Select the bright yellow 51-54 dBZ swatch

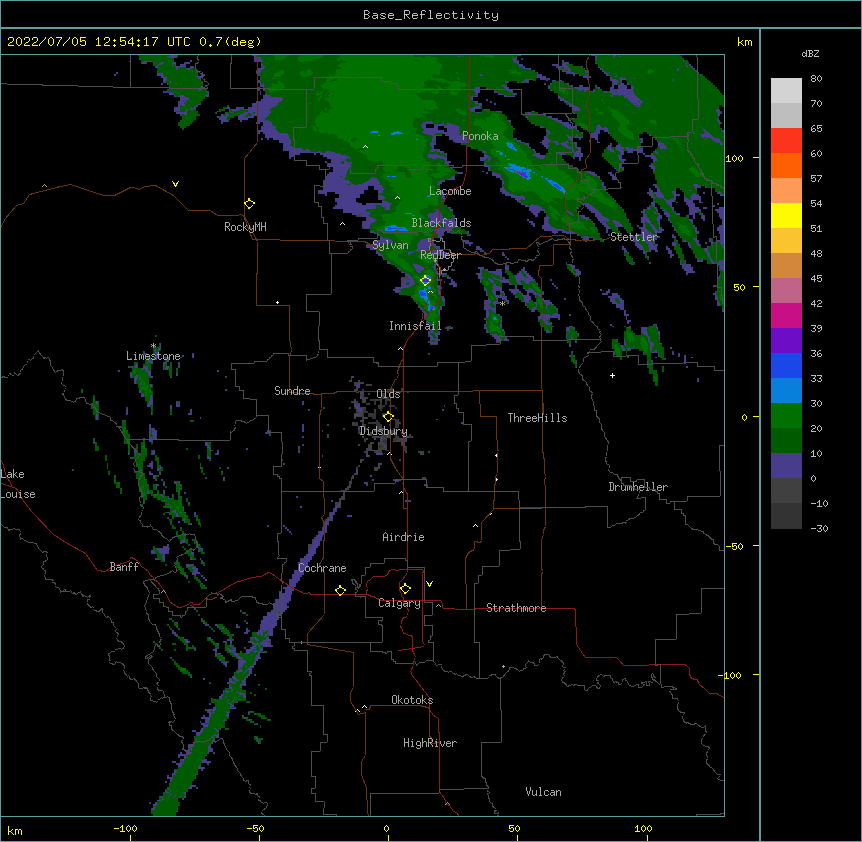pos(786,215)
